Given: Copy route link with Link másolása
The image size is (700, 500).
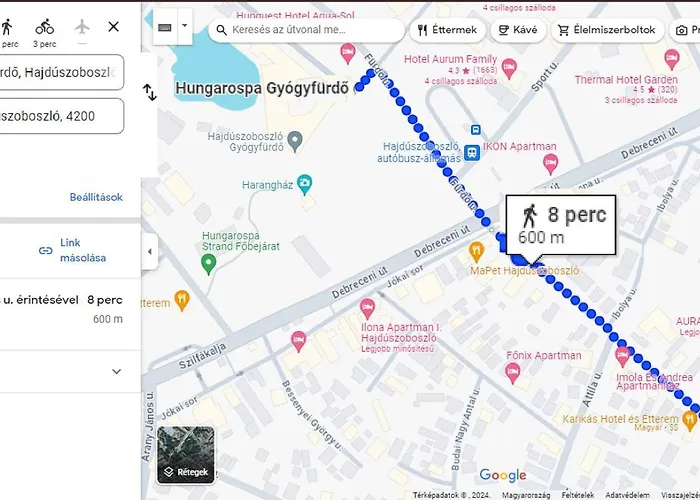Looking at the screenshot, I should pos(72,250).
